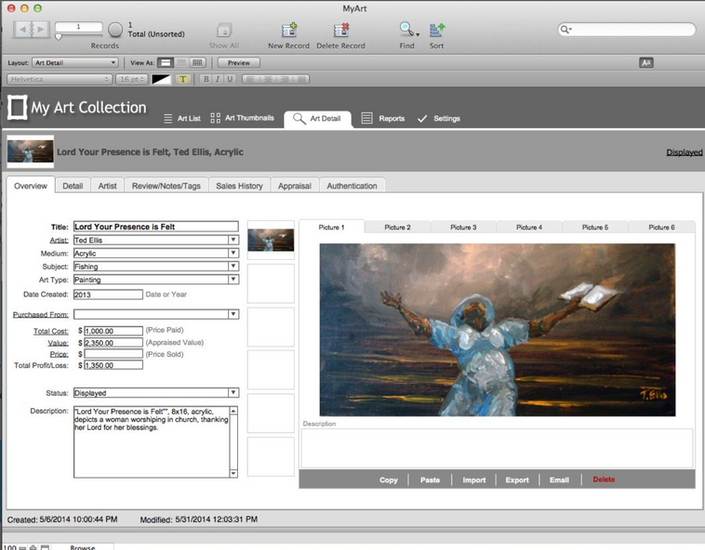Select the Overview tab

point(31,186)
